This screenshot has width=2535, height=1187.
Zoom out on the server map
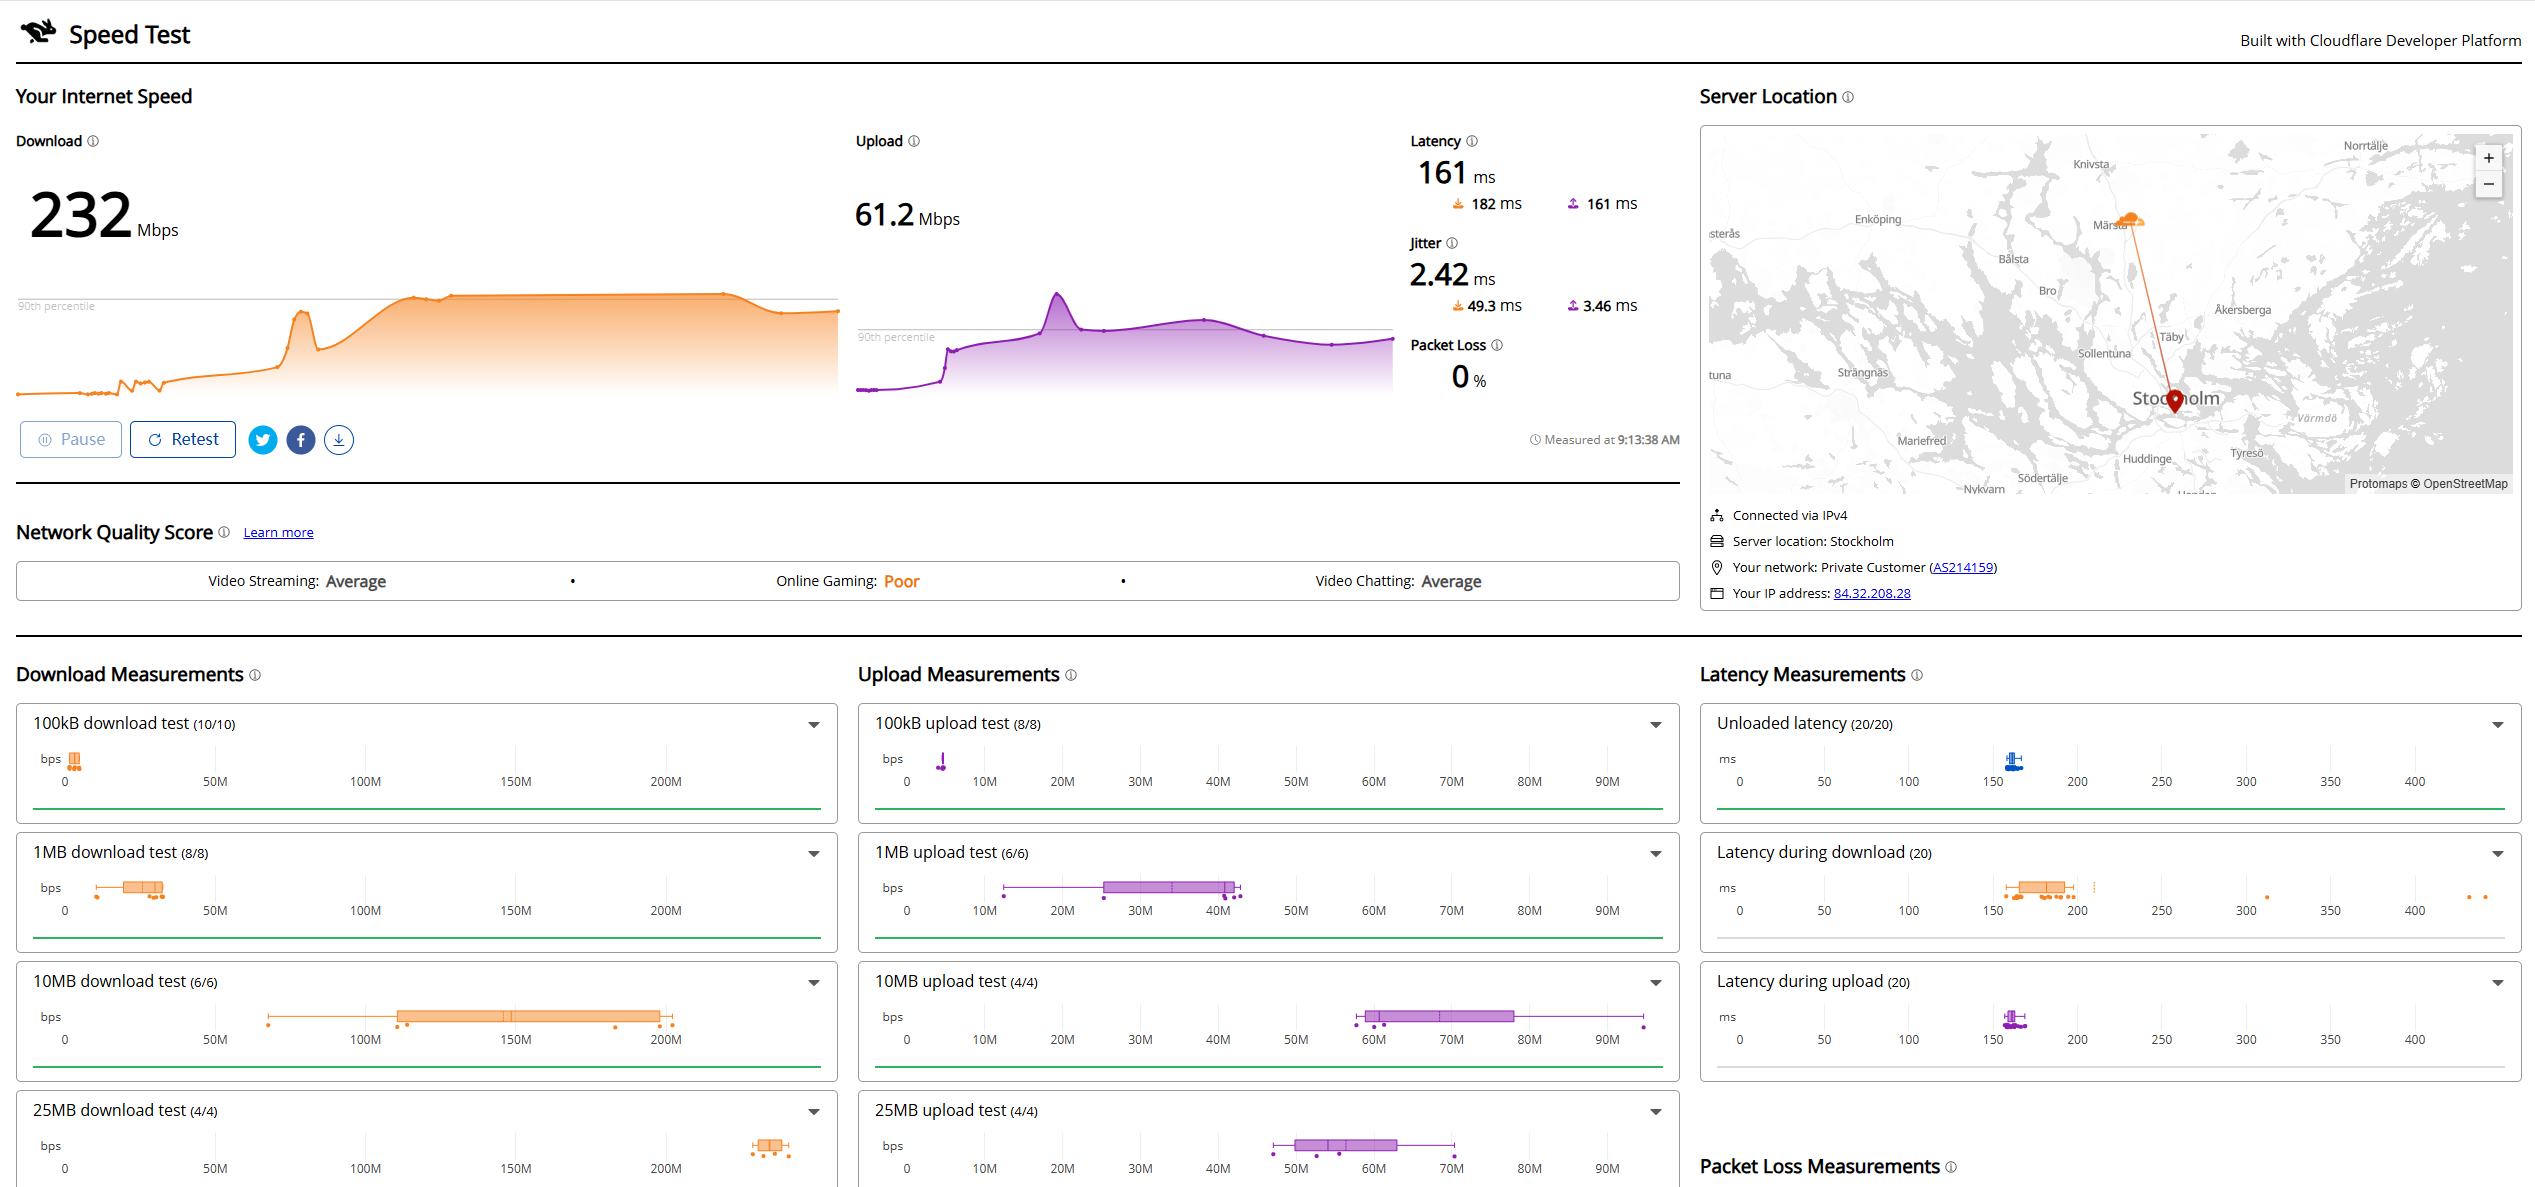click(2489, 184)
